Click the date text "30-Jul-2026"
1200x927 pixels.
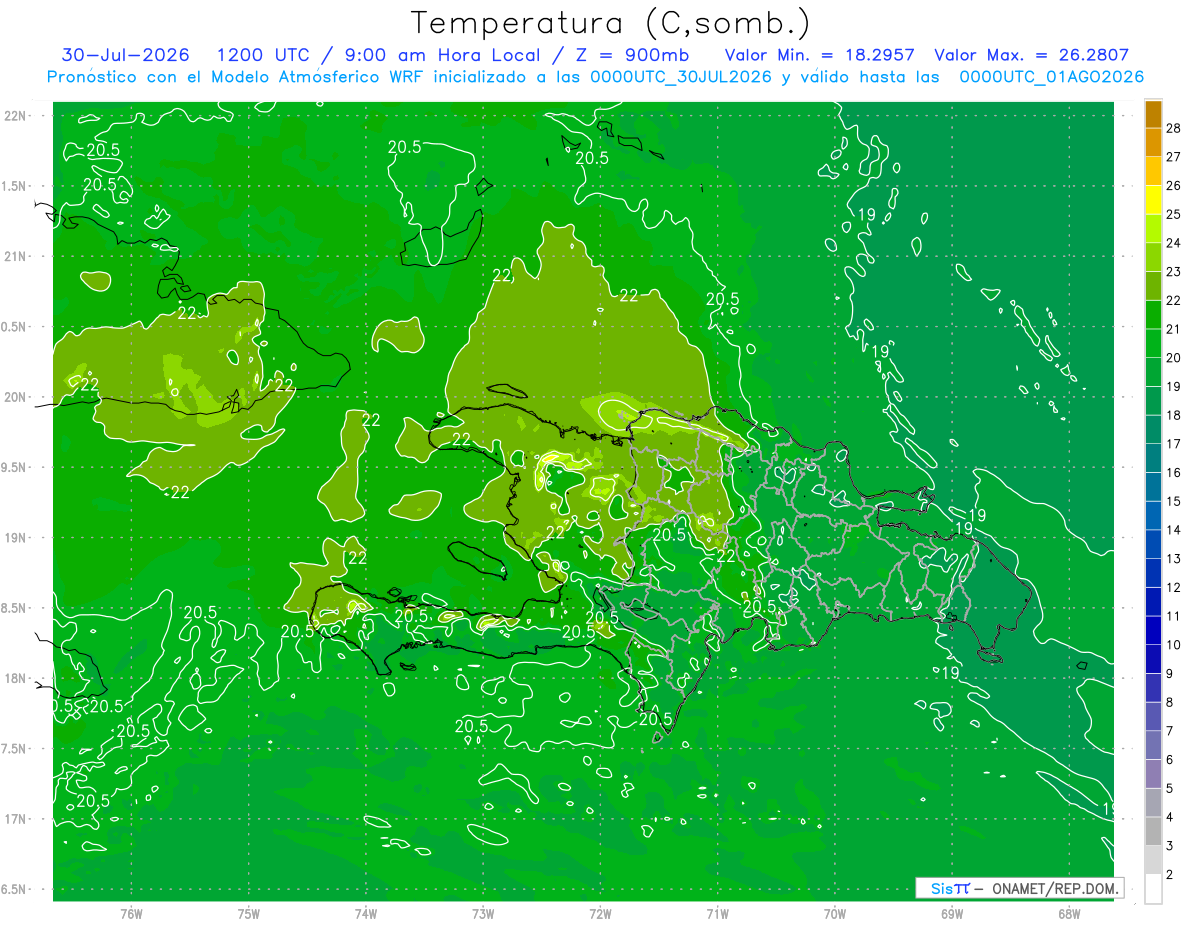tap(125, 56)
